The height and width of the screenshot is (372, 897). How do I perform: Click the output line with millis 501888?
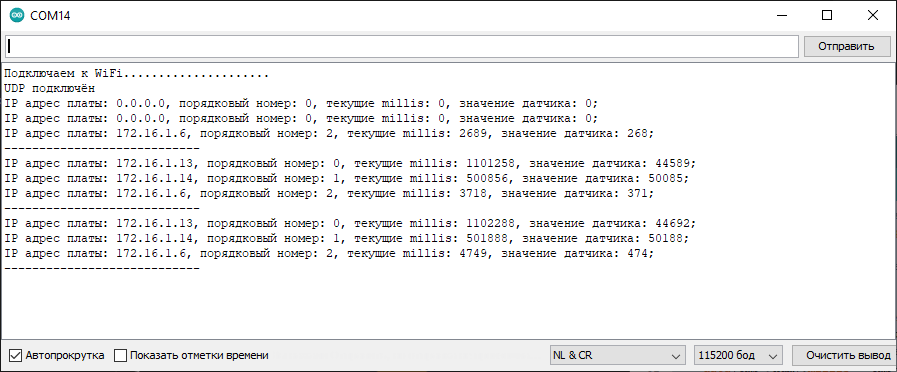point(346,238)
